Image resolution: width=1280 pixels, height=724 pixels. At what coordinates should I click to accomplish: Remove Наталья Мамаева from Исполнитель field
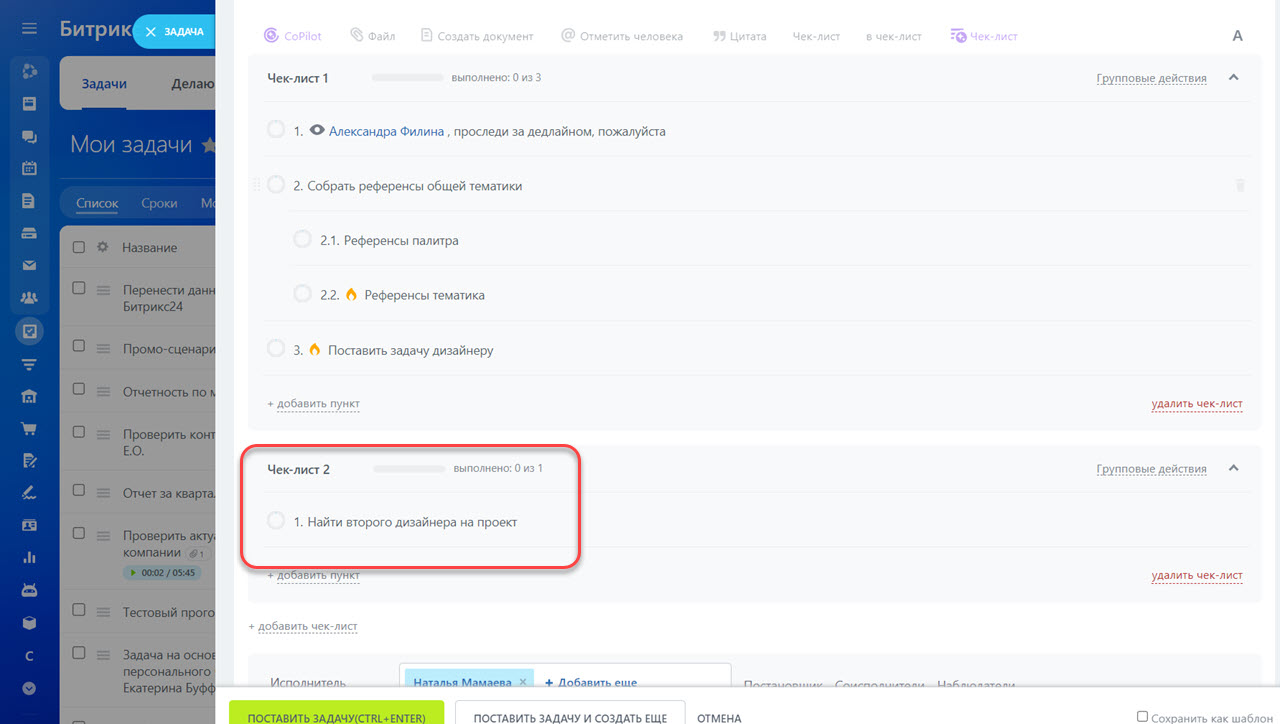coord(522,682)
